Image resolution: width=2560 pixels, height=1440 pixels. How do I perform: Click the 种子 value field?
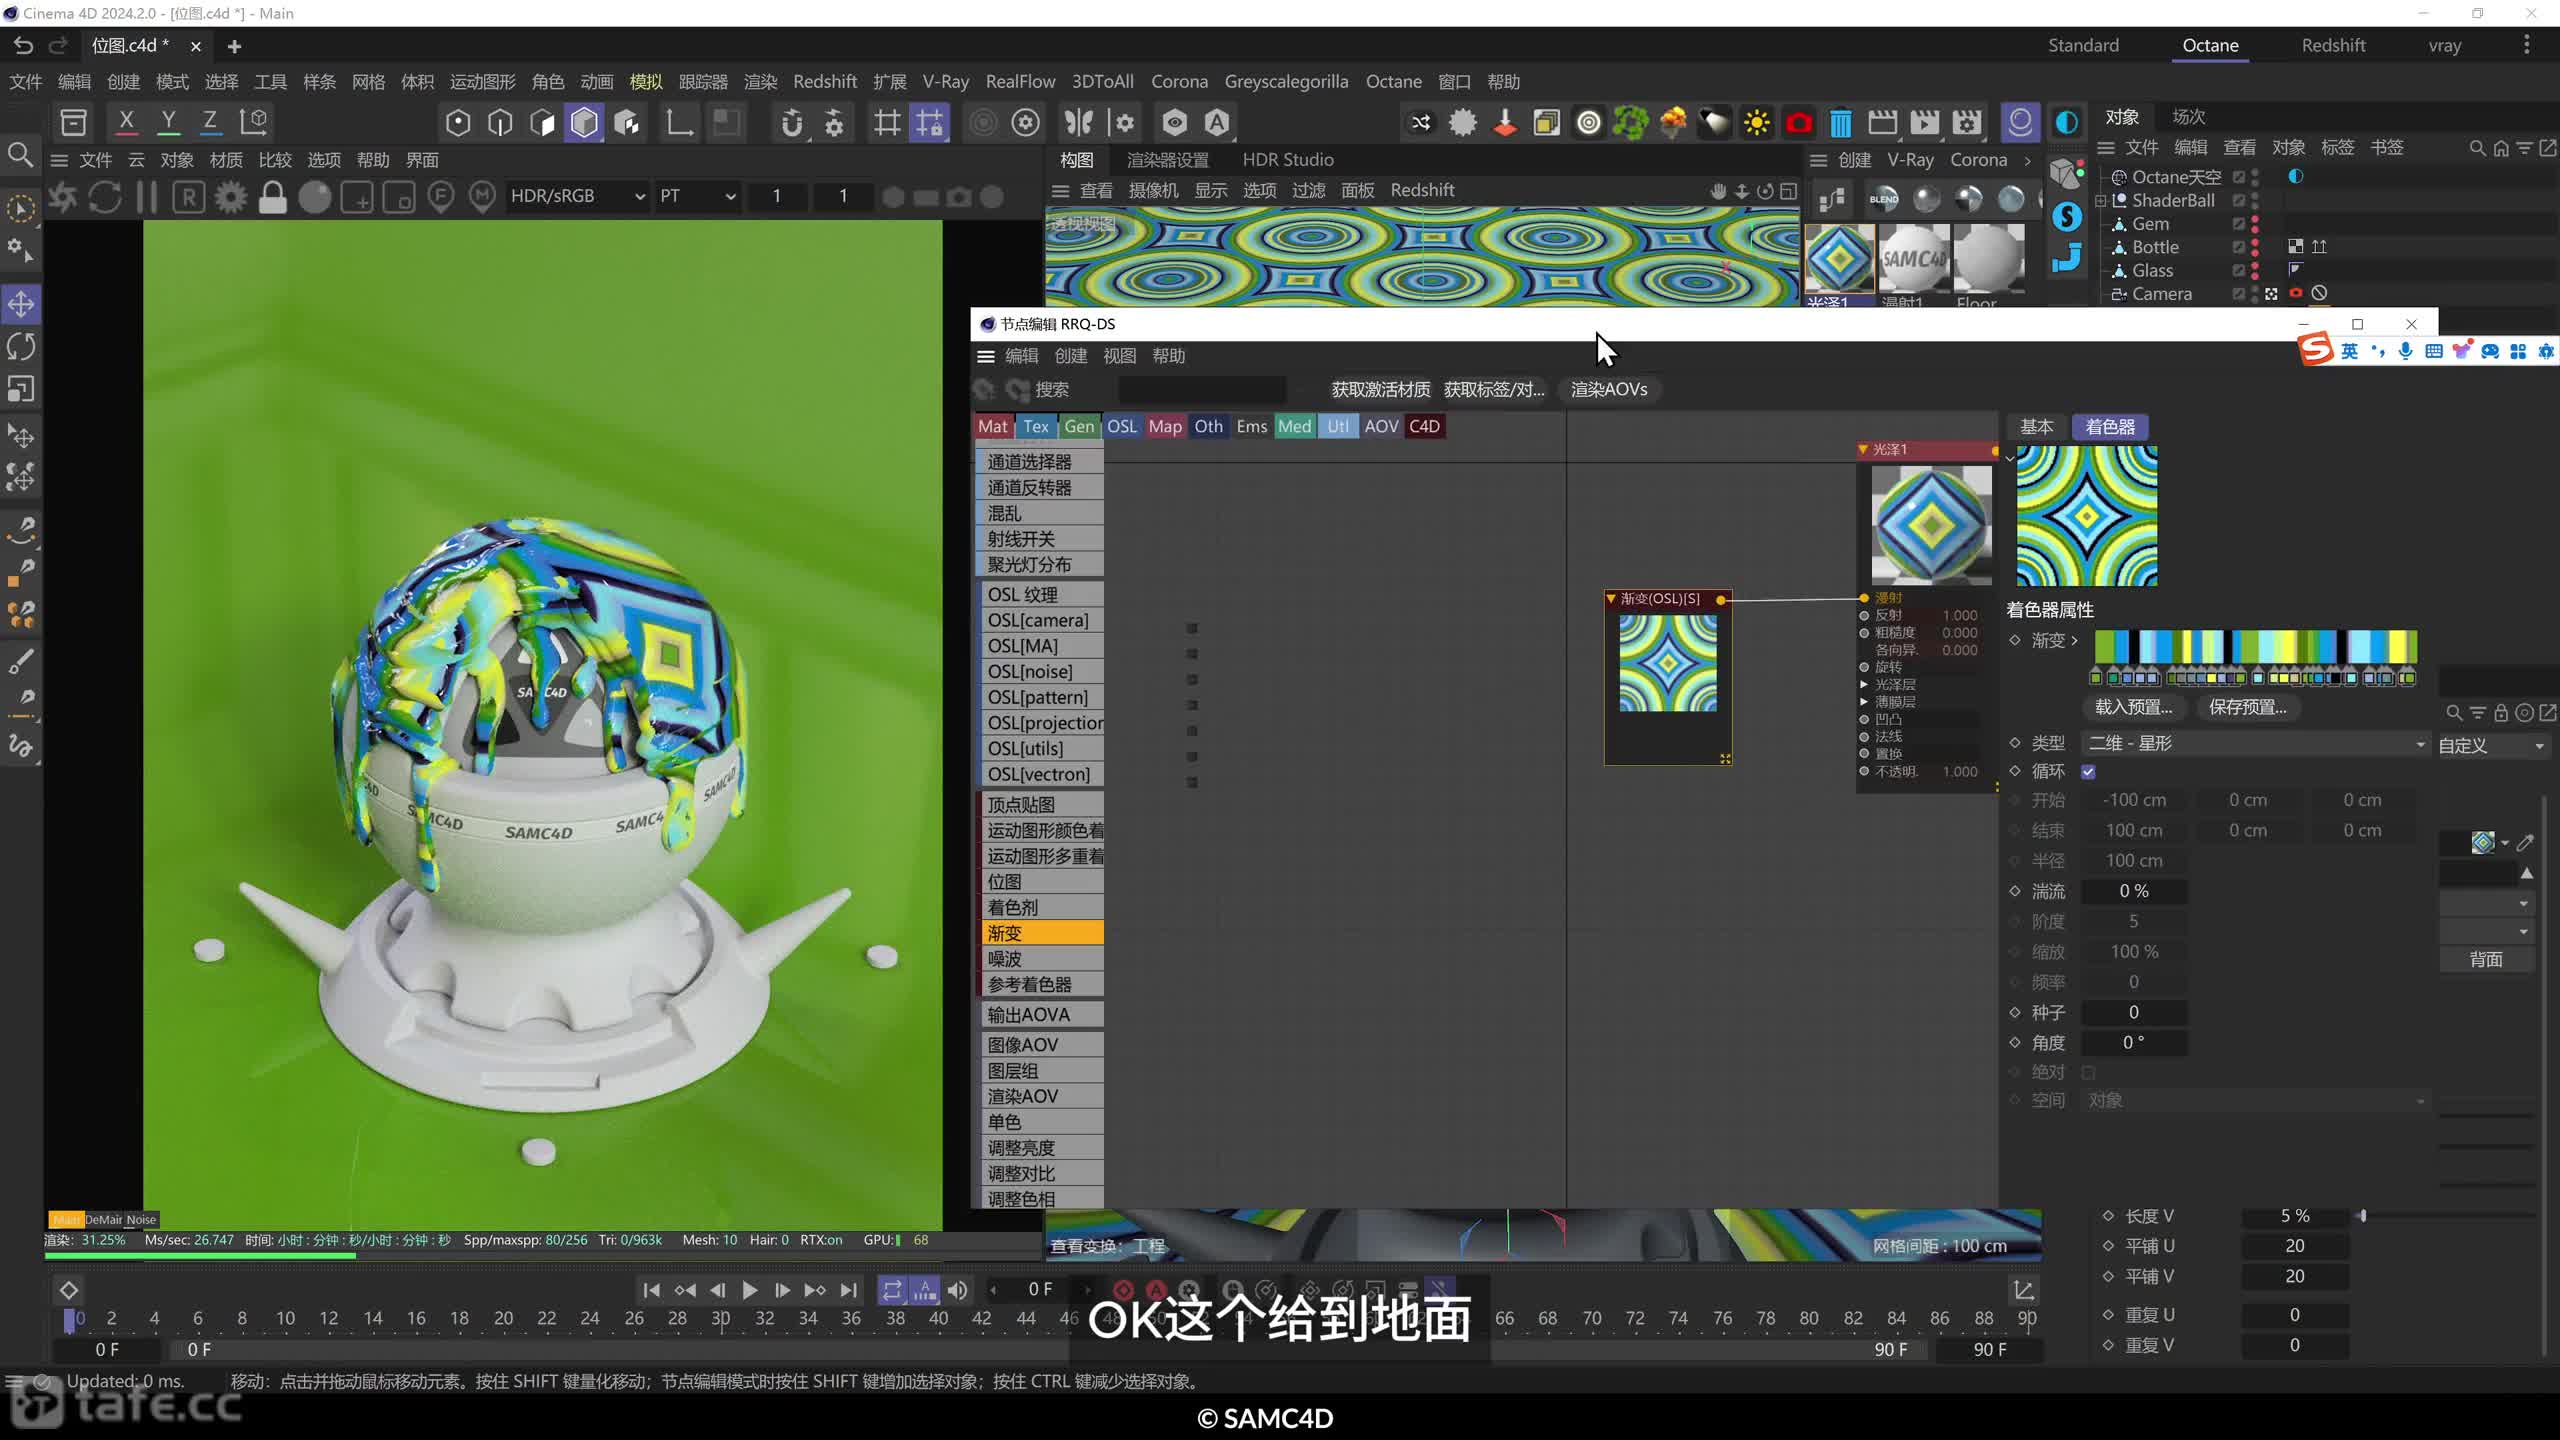click(2133, 1012)
